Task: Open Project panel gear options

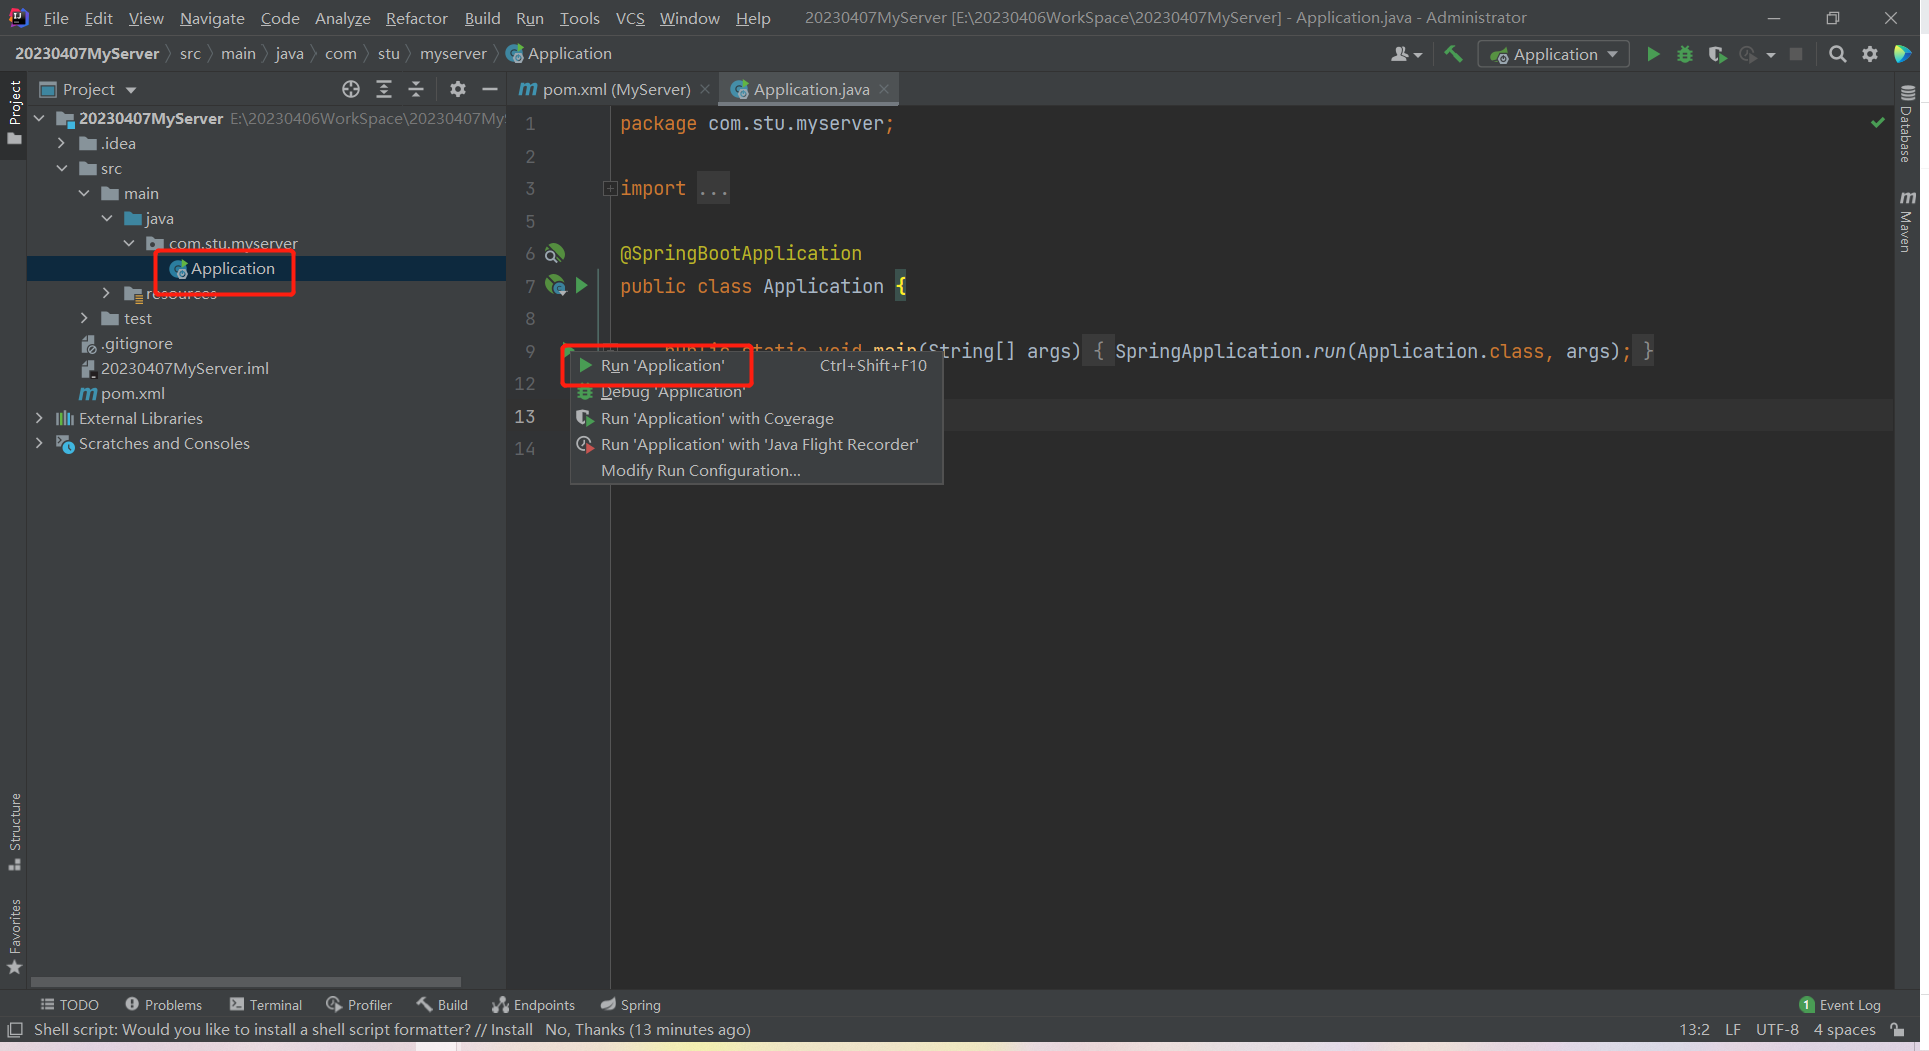Action: tap(457, 89)
